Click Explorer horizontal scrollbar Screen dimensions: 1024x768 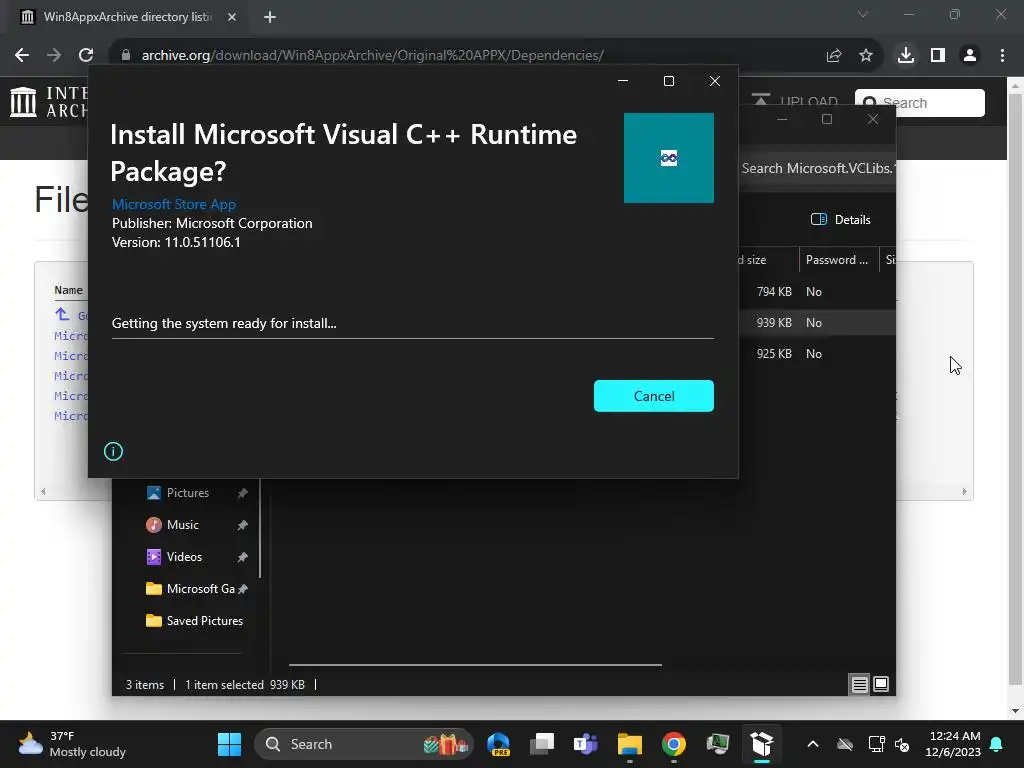475,665
